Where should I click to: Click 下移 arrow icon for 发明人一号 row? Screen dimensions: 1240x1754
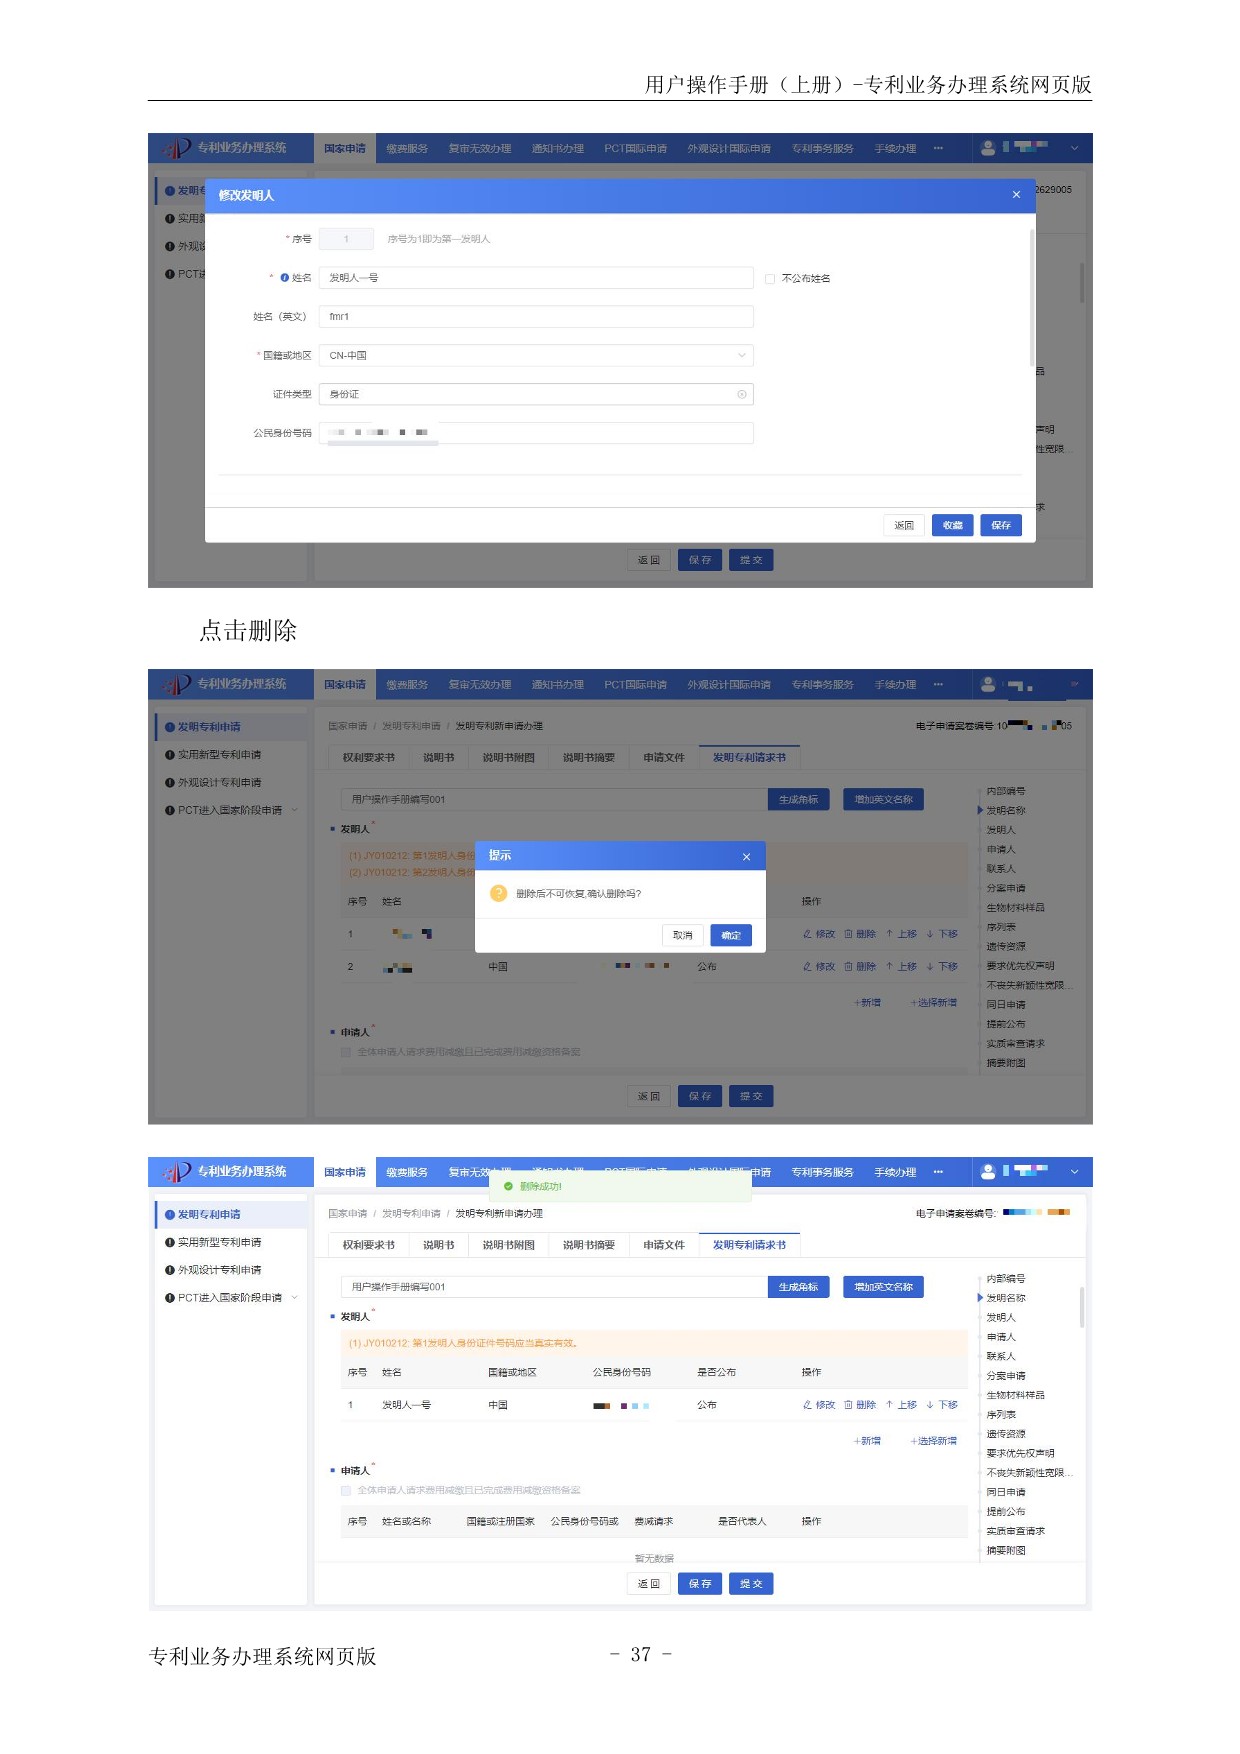[930, 1405]
